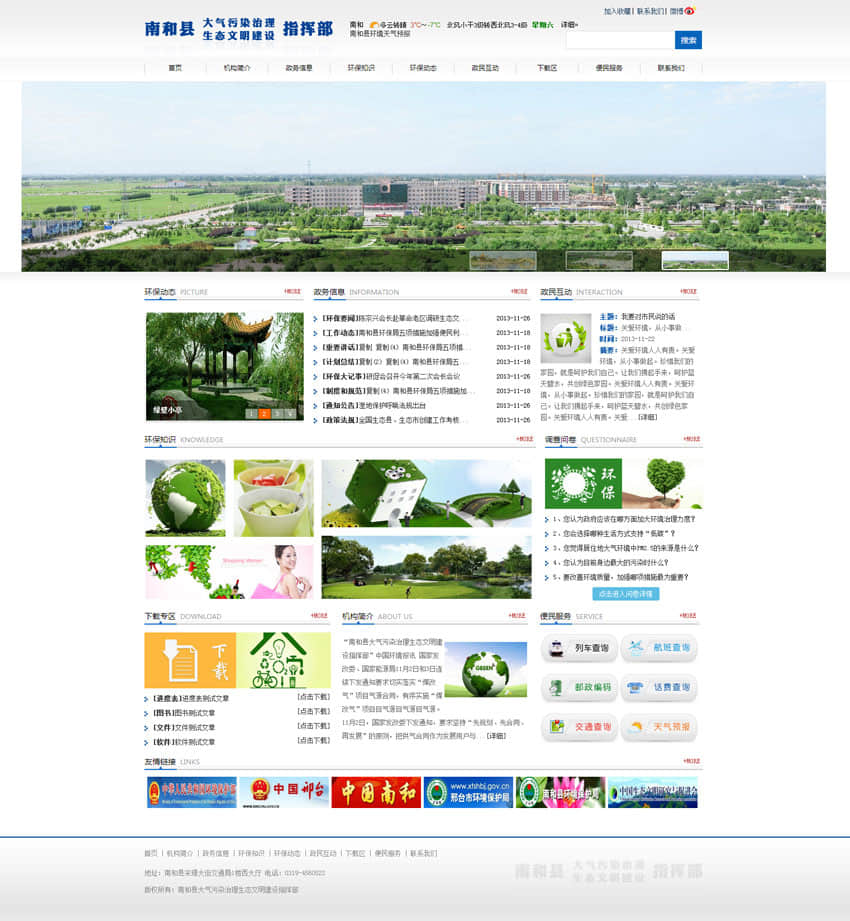Click the 列车查询 train query icon button

[x=579, y=648]
